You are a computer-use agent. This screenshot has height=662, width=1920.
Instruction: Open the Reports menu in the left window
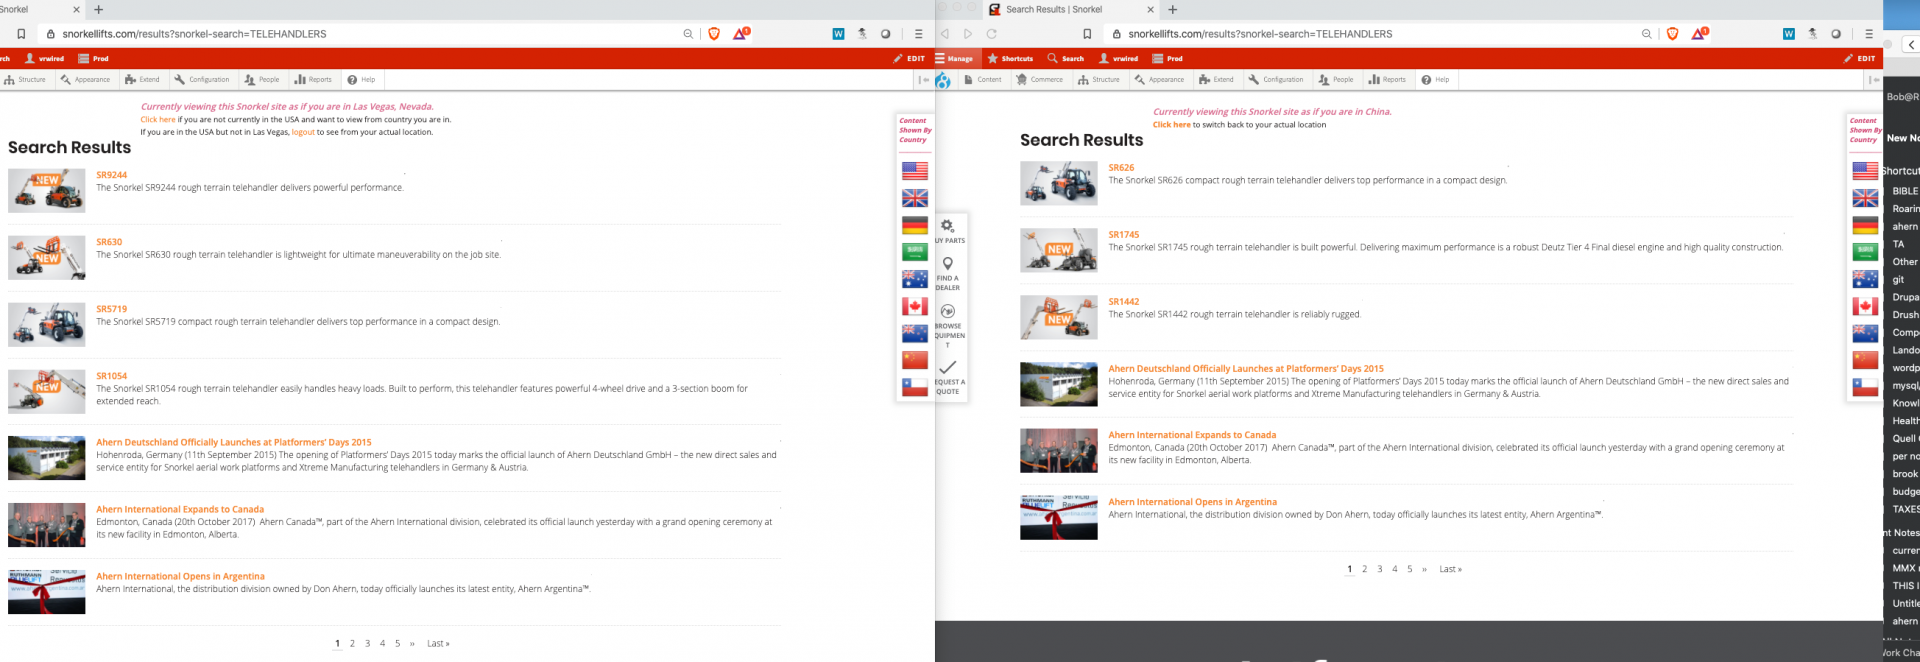point(313,80)
